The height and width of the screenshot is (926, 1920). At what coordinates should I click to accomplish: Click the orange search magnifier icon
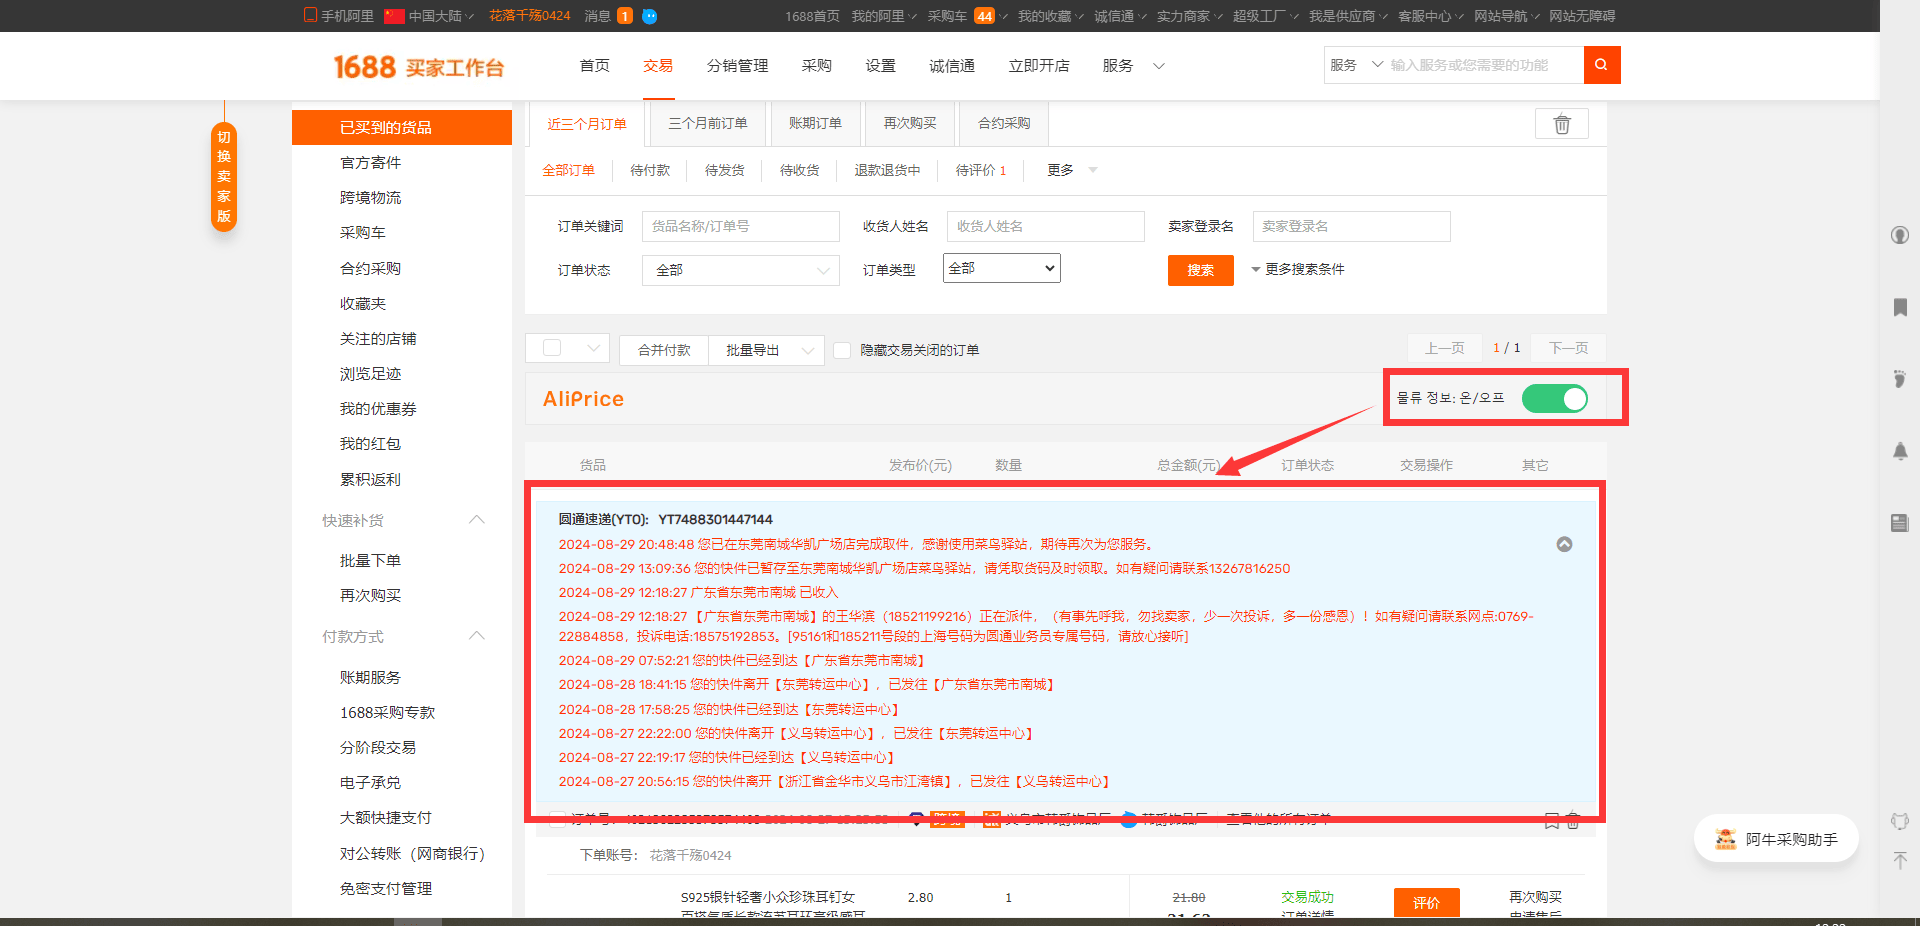[x=1601, y=65]
